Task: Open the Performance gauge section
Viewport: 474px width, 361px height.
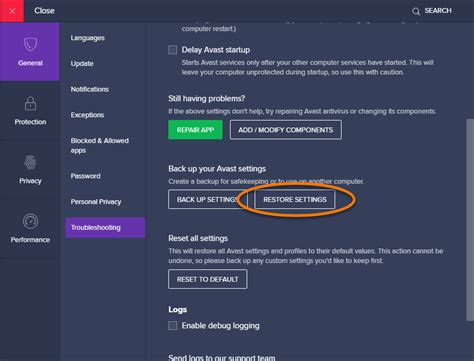Action: 30,228
